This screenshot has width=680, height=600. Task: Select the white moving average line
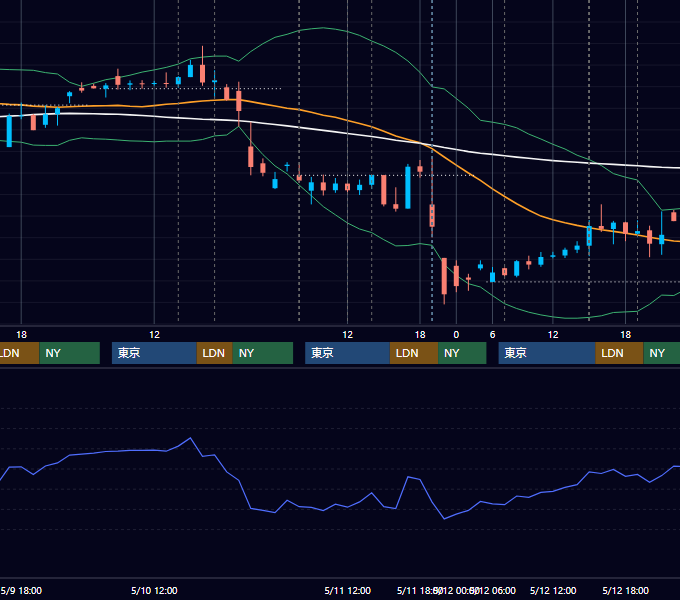(347, 133)
